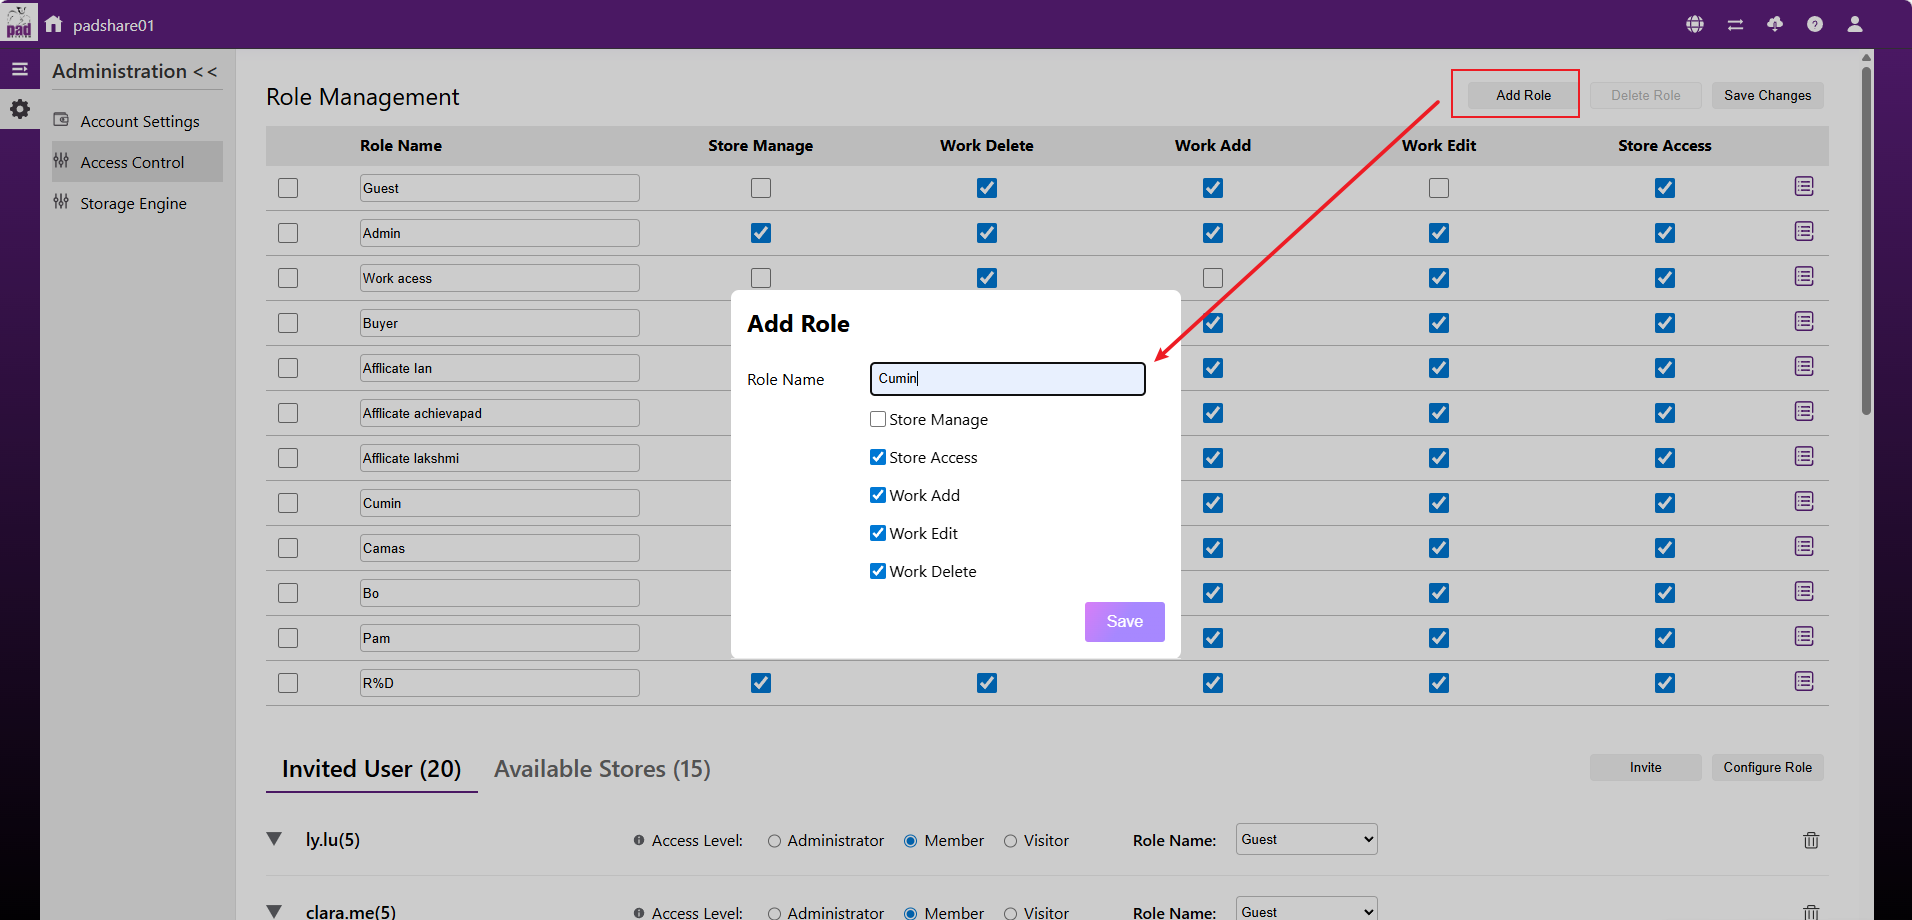Open the user profile icon
Image resolution: width=1912 pixels, height=920 pixels.
[1855, 24]
